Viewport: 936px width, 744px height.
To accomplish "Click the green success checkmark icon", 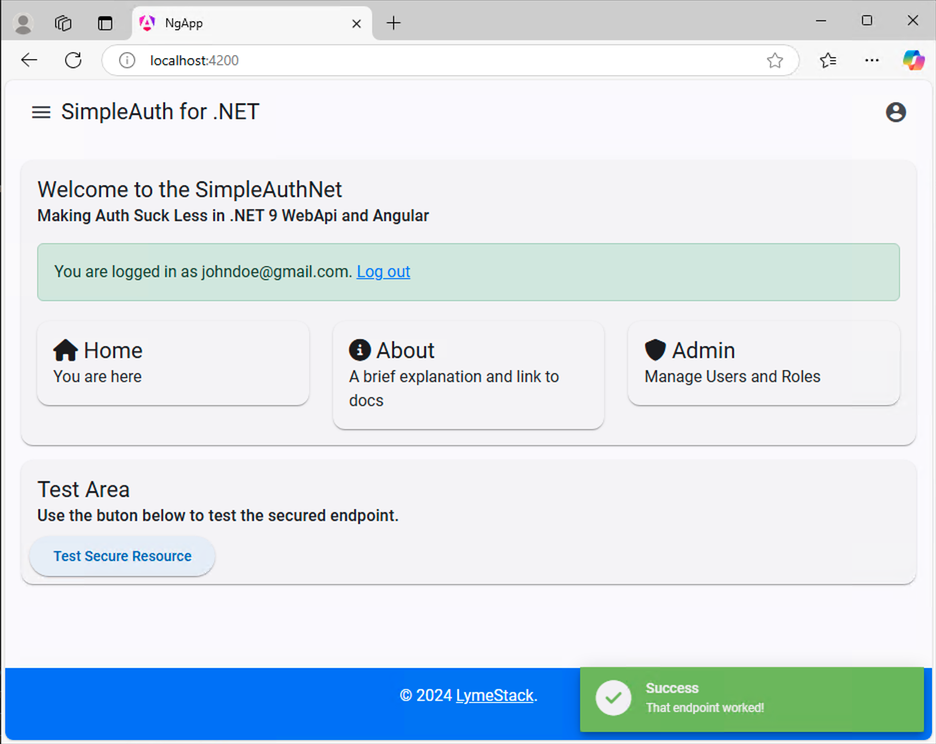I will click(613, 697).
